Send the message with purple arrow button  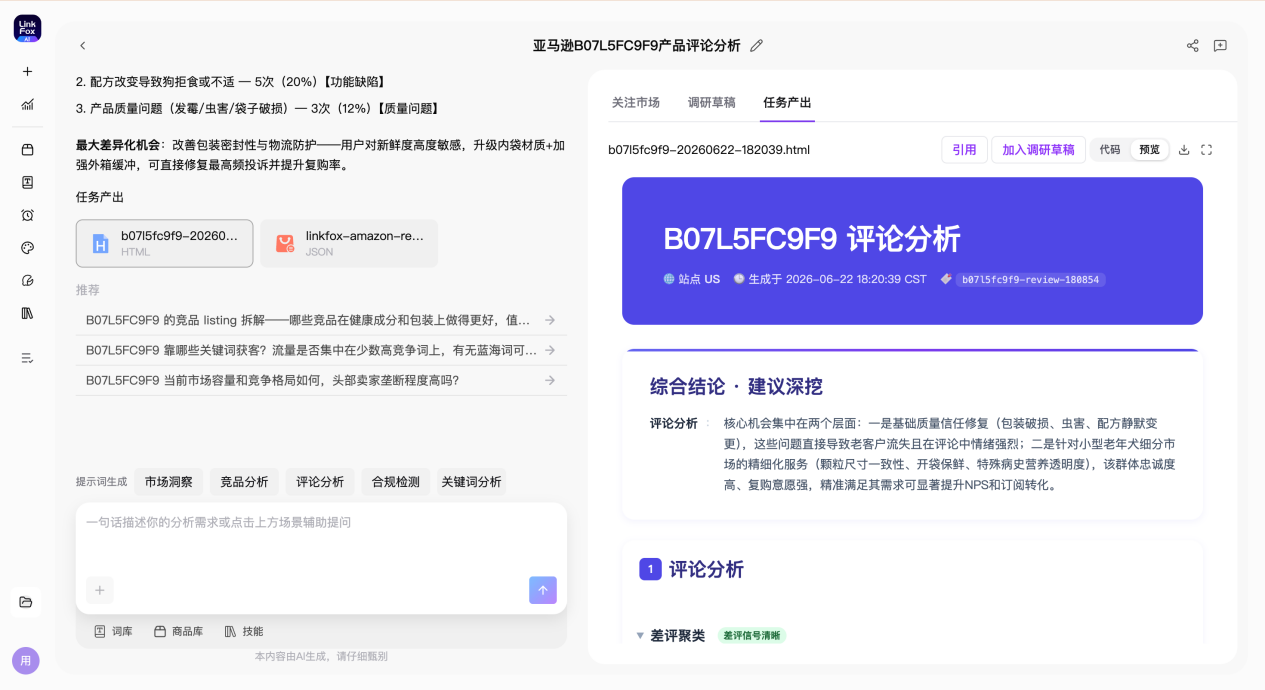(x=543, y=590)
